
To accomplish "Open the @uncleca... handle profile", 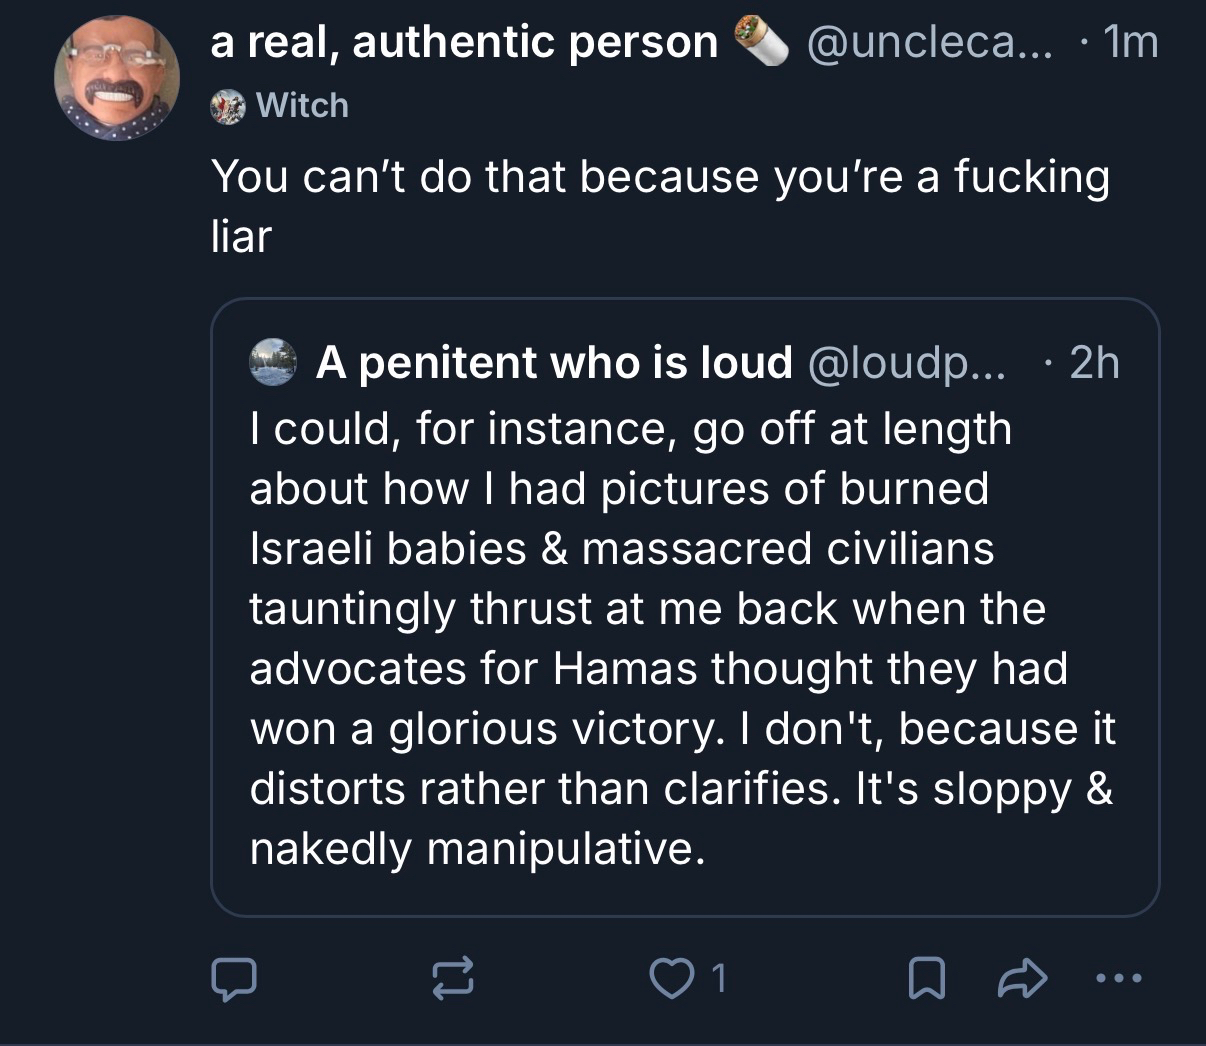I will (929, 42).
